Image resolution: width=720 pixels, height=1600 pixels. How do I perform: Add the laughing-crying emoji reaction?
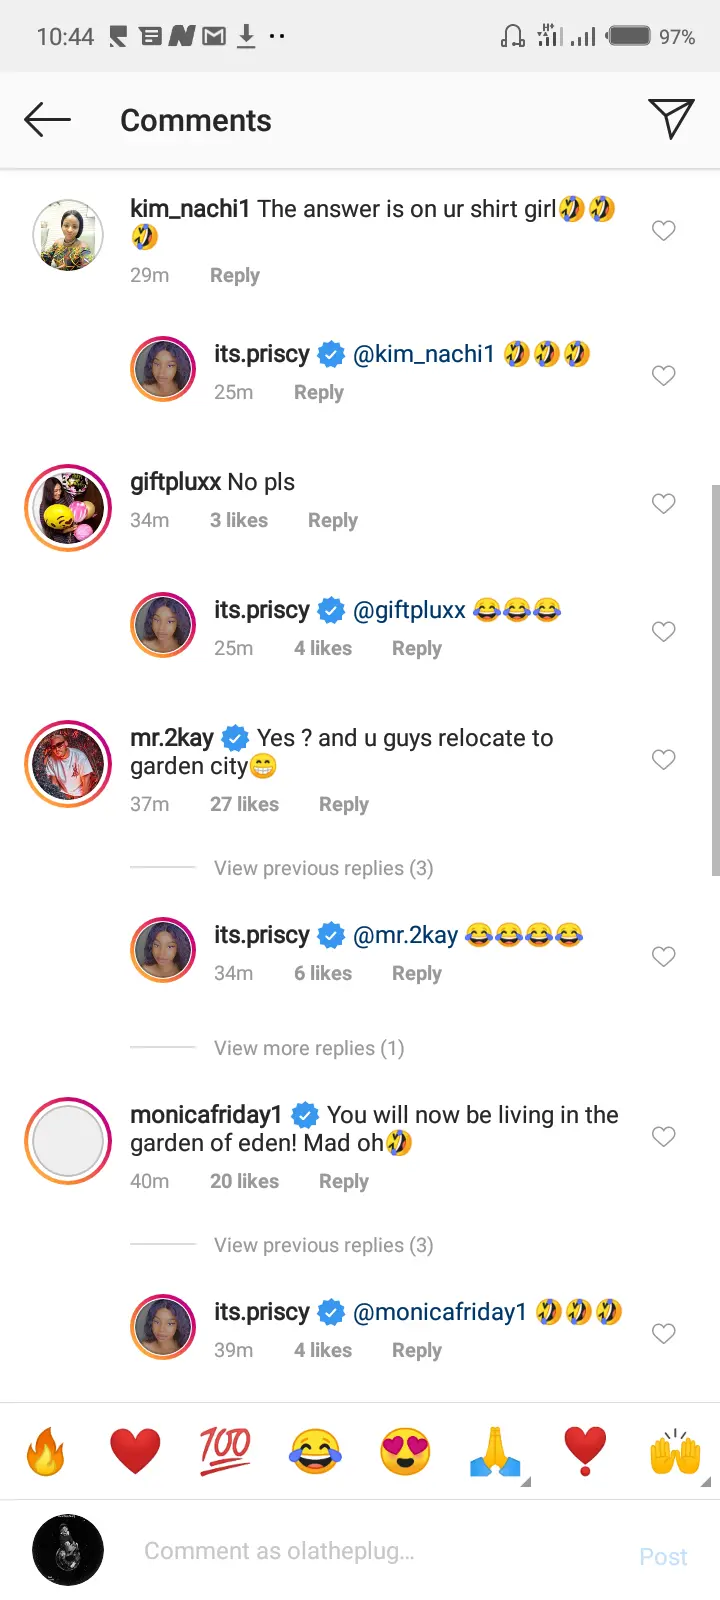[x=315, y=1451]
